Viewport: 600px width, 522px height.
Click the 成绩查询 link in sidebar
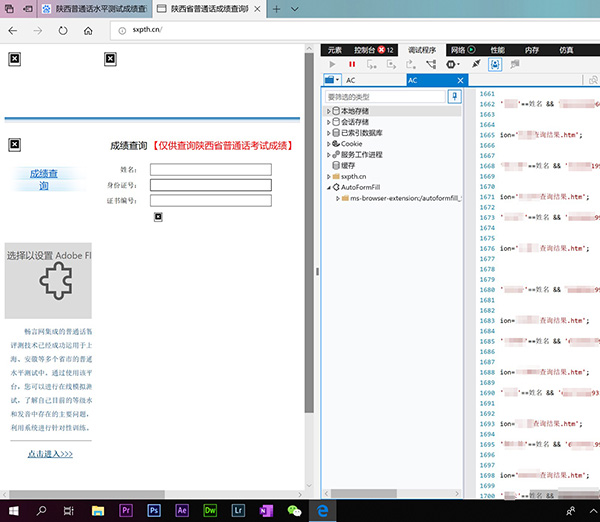tap(43, 179)
